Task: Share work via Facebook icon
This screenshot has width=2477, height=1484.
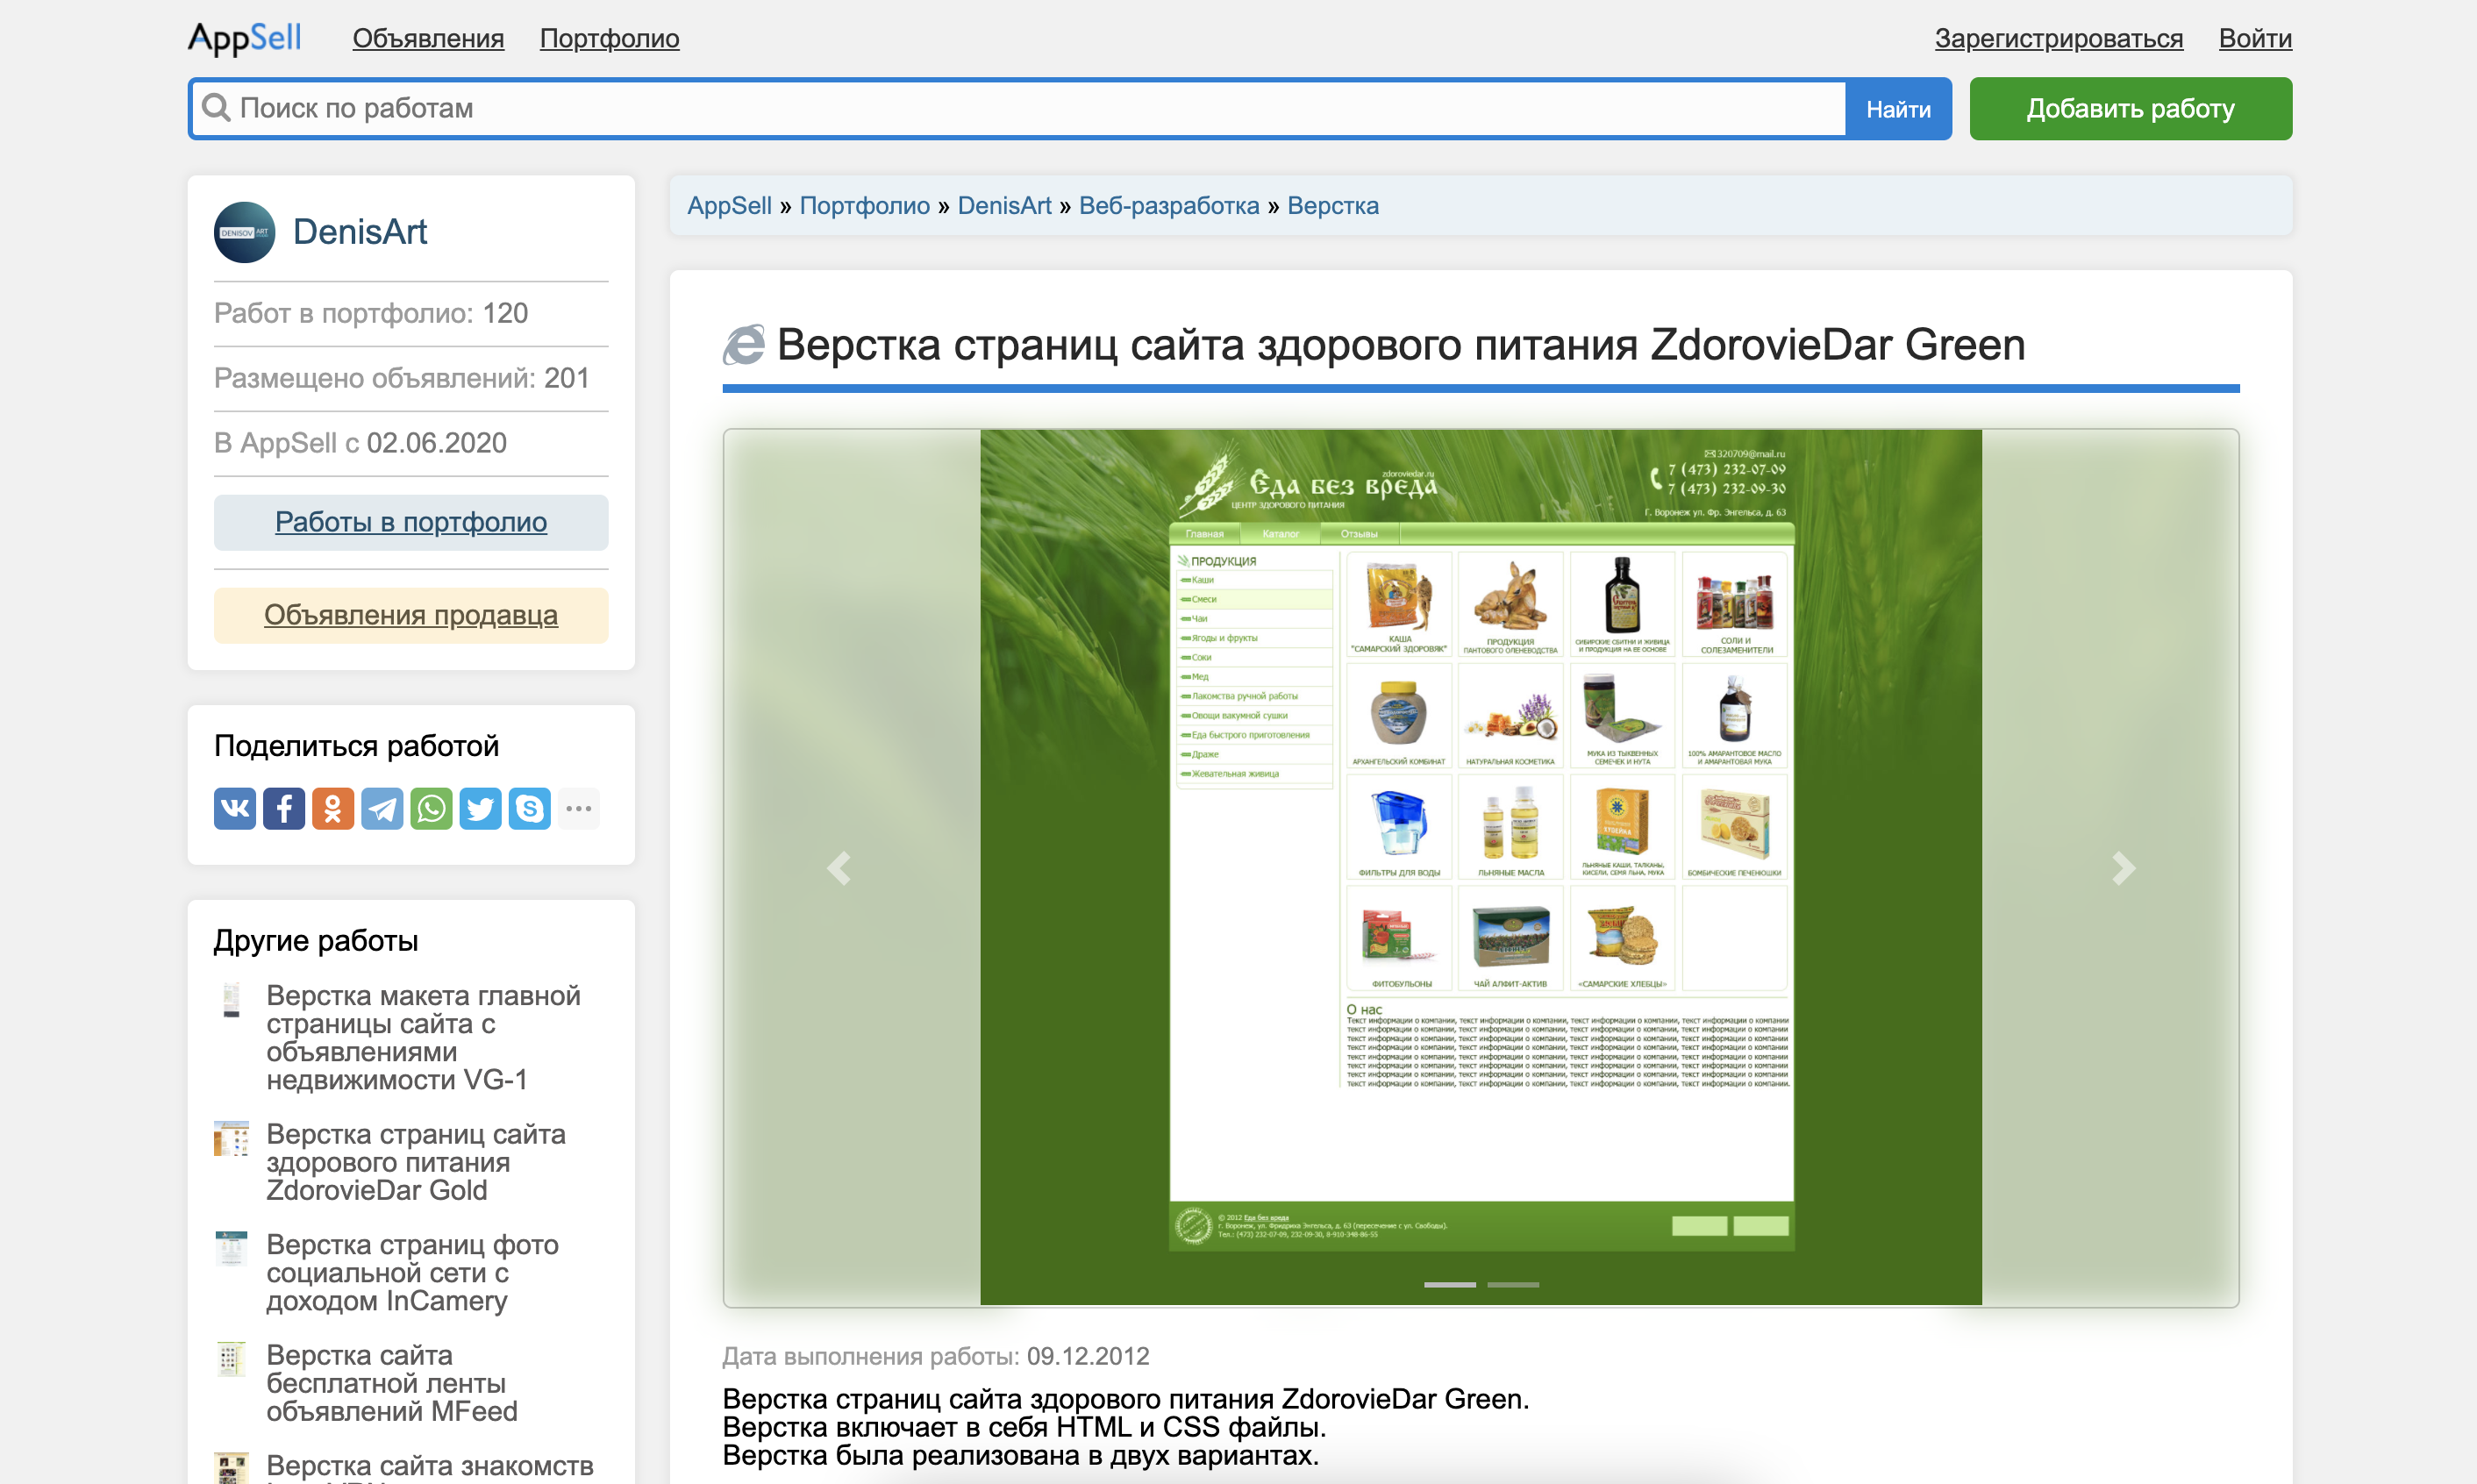Action: 284,808
